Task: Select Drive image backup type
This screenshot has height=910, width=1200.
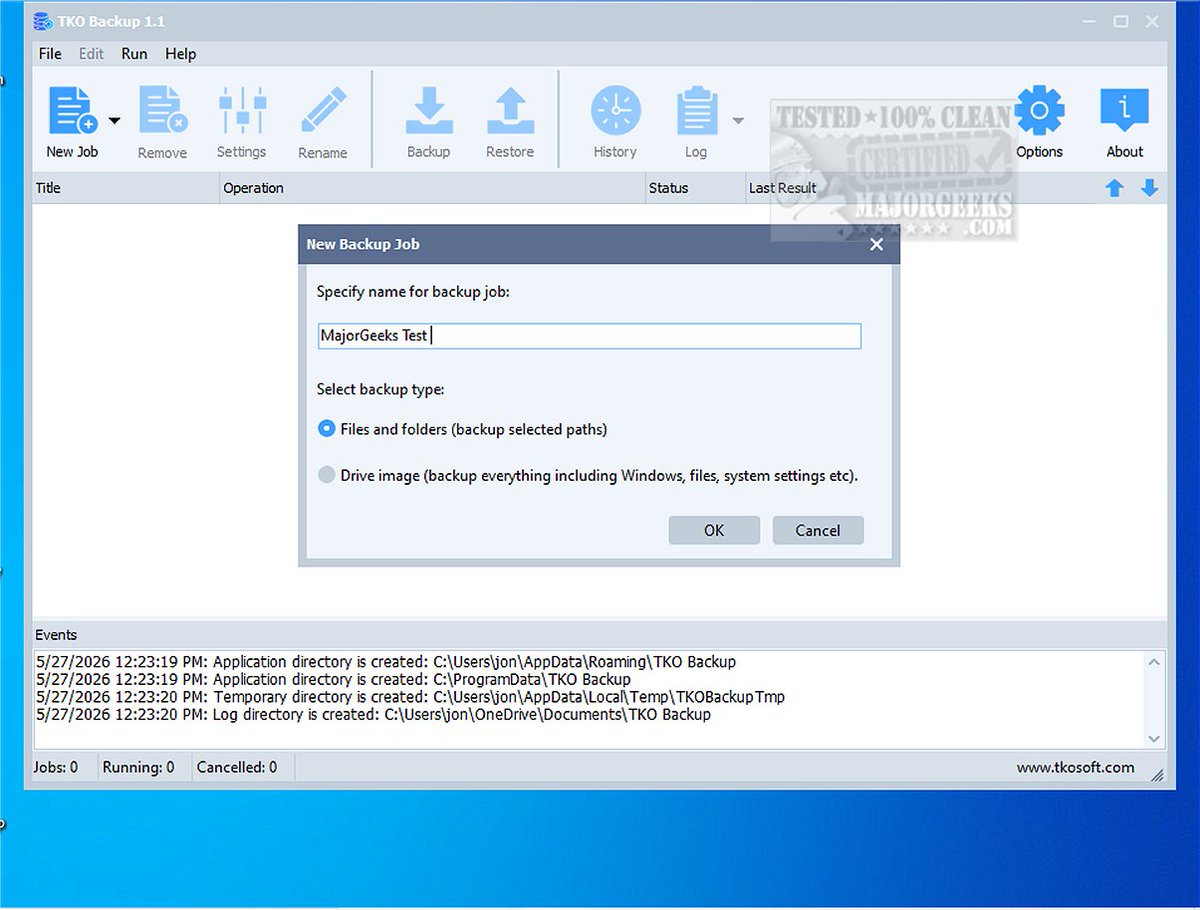Action: 326,475
